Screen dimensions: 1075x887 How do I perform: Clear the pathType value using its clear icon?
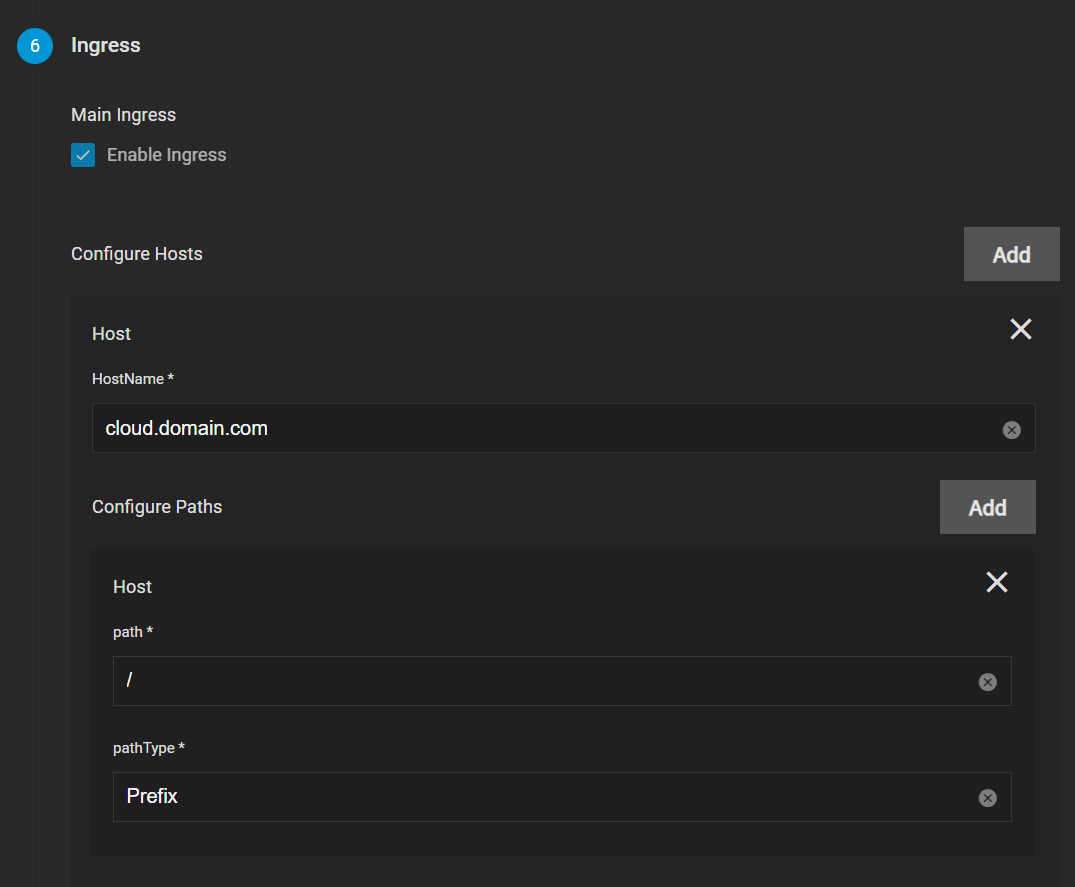[x=987, y=798]
